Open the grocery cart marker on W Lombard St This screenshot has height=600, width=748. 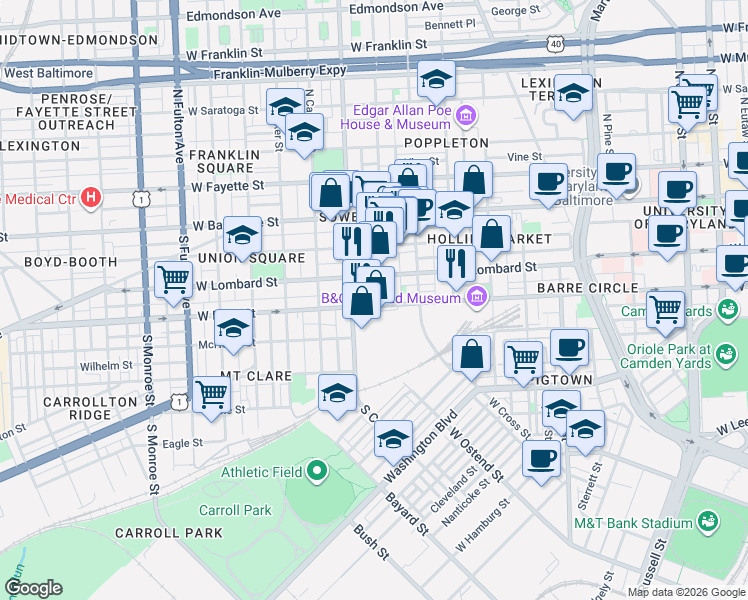click(174, 280)
